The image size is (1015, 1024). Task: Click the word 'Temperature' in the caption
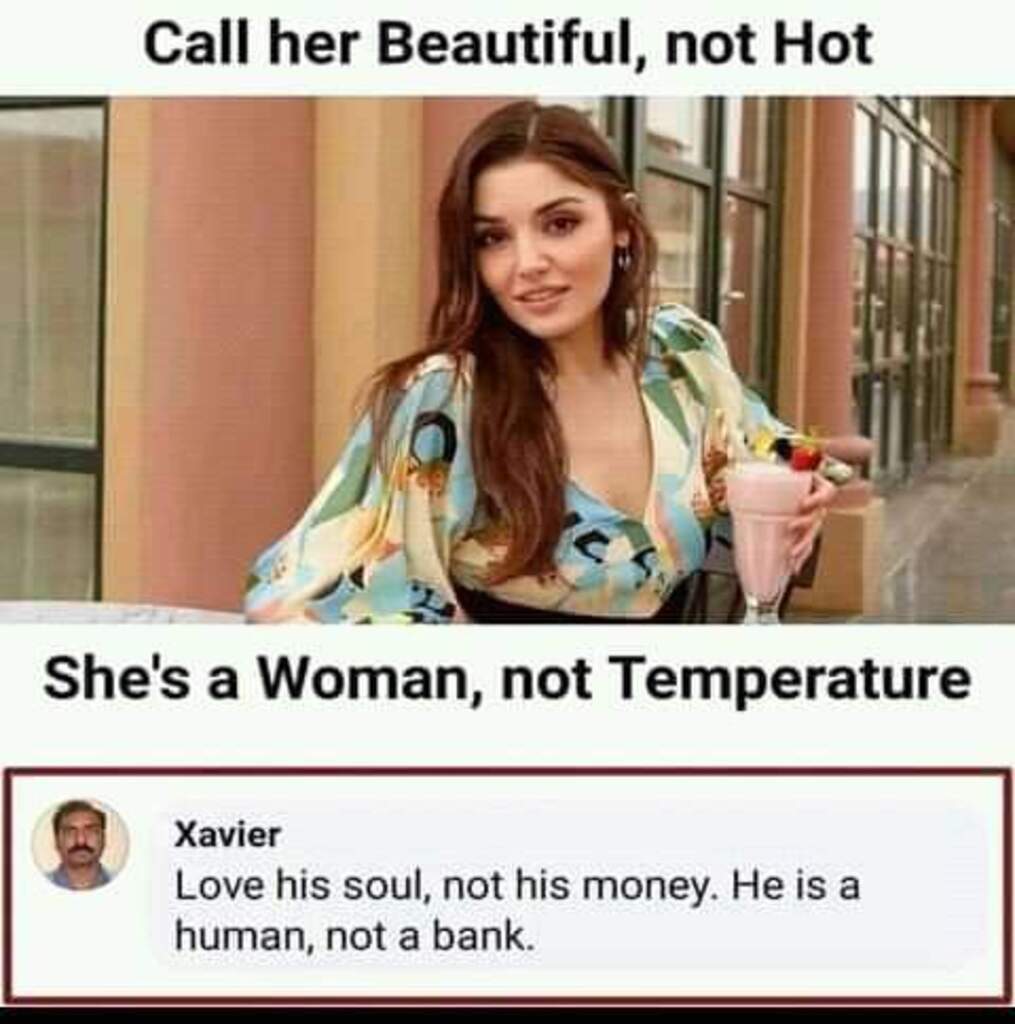coord(790,679)
